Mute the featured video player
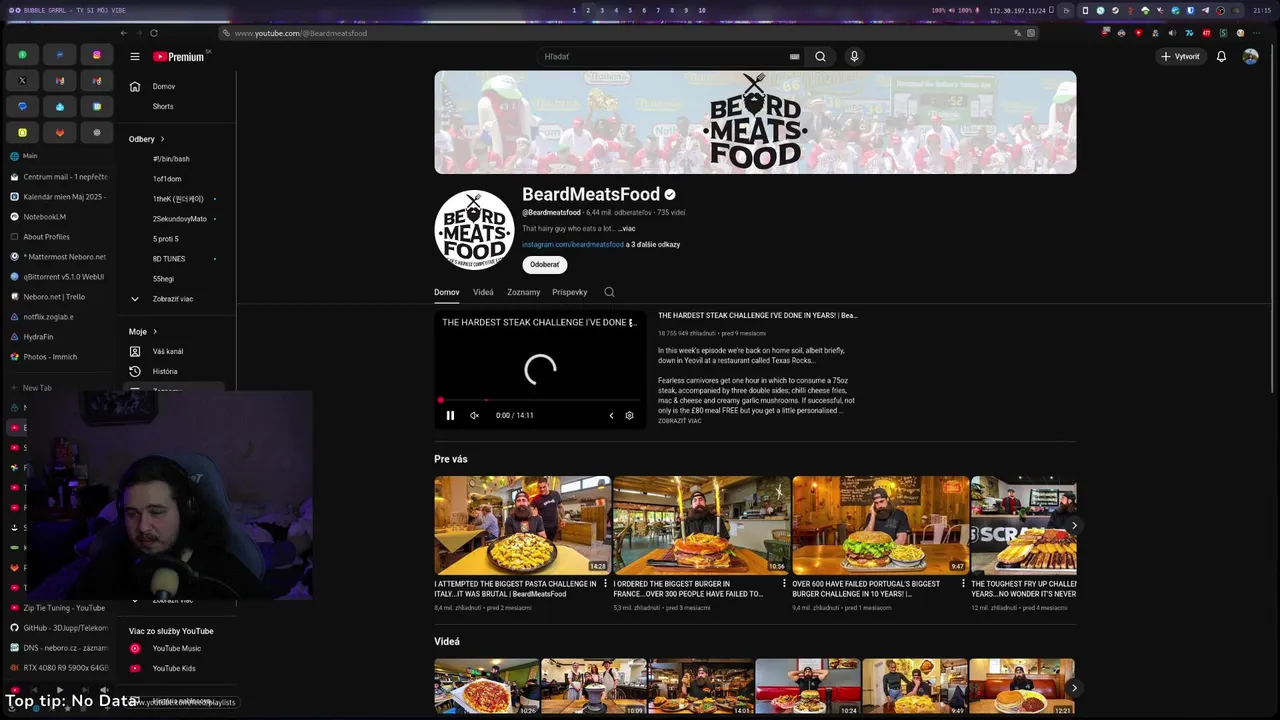This screenshot has height=720, width=1280. [474, 415]
